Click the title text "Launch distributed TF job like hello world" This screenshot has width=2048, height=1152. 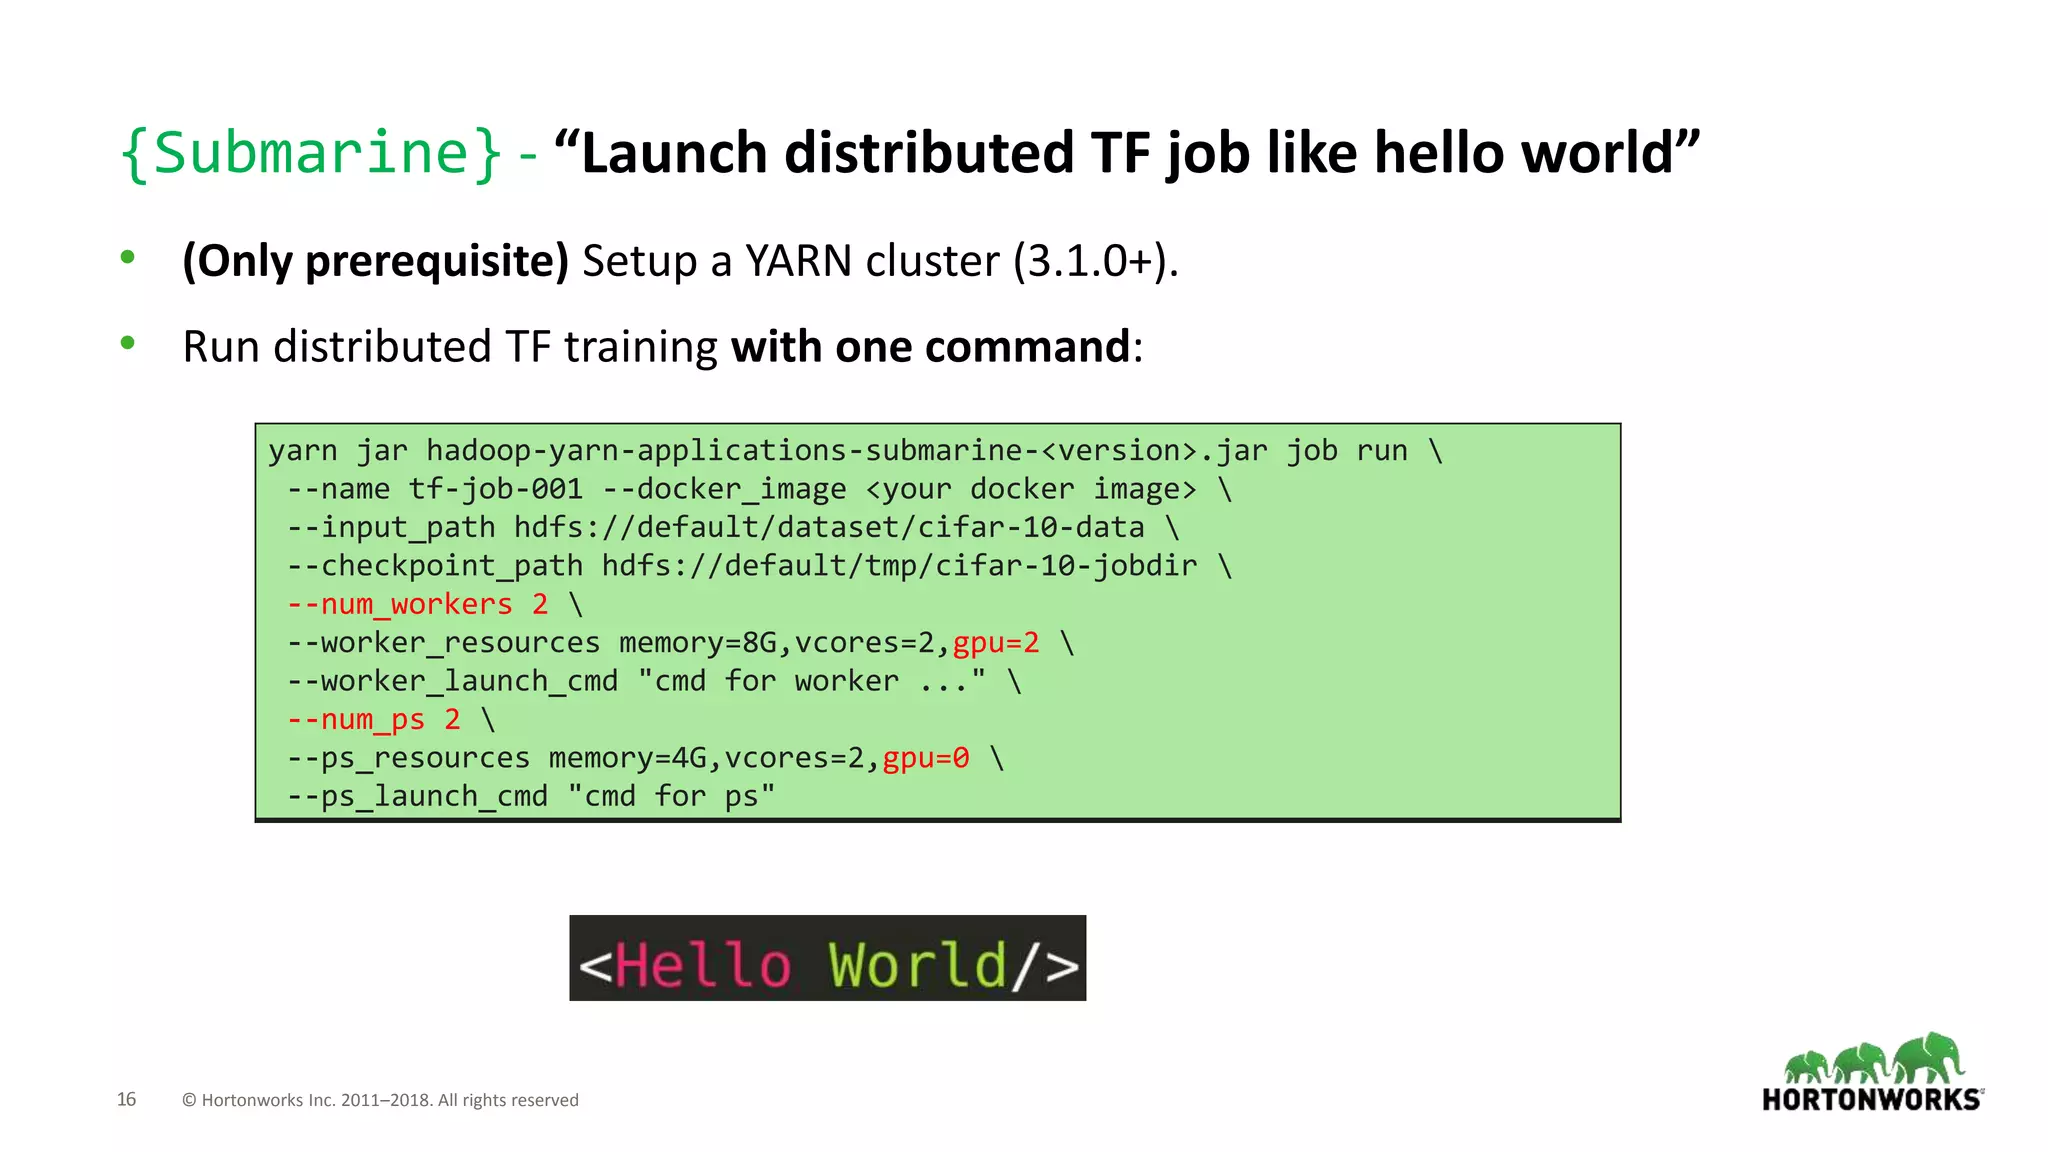(1126, 153)
